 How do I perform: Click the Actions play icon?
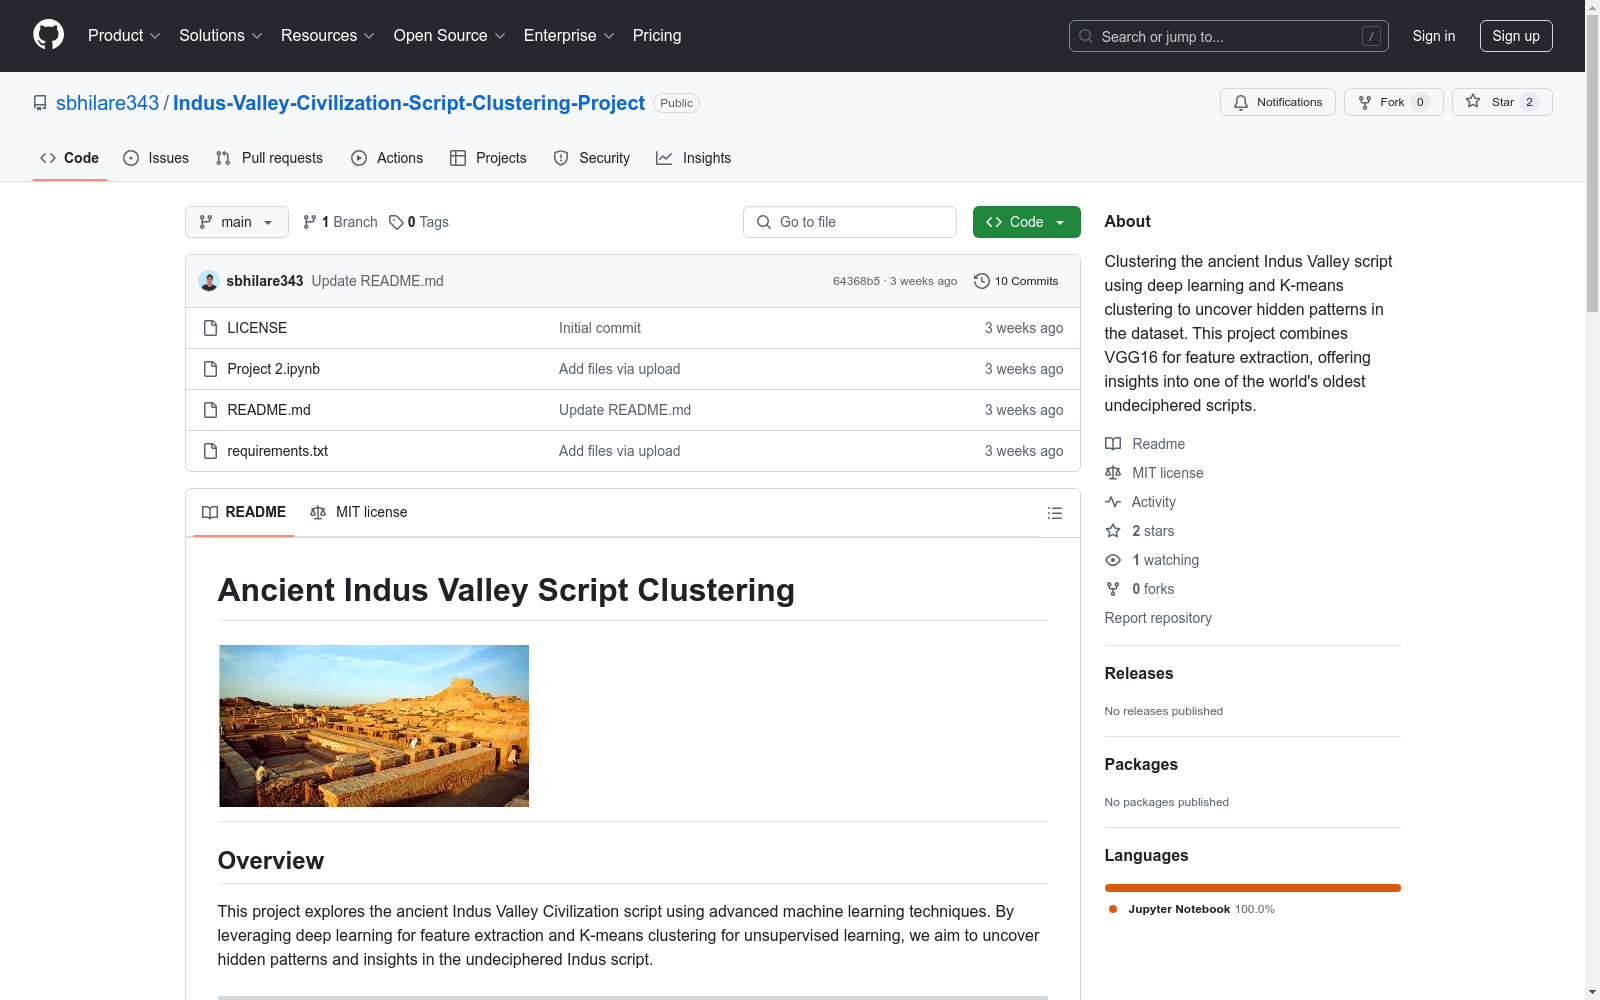point(359,158)
